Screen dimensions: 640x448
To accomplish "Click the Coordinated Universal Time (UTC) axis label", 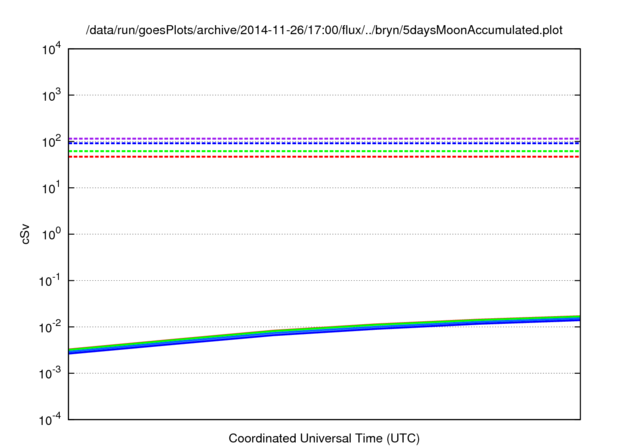I will 324,438.
